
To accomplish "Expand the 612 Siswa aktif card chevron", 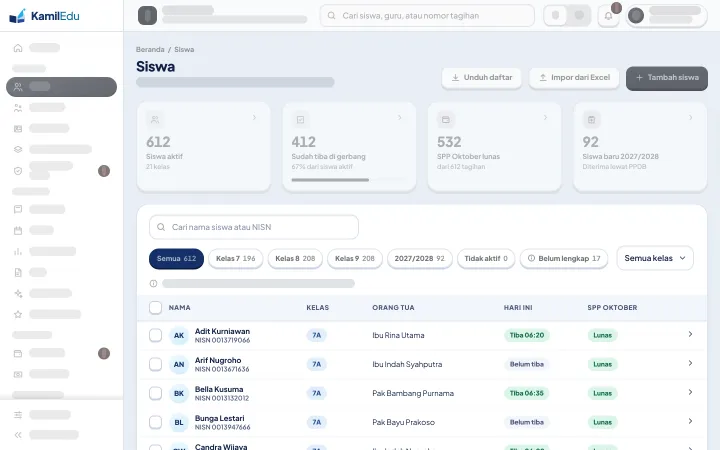I will coord(254,118).
